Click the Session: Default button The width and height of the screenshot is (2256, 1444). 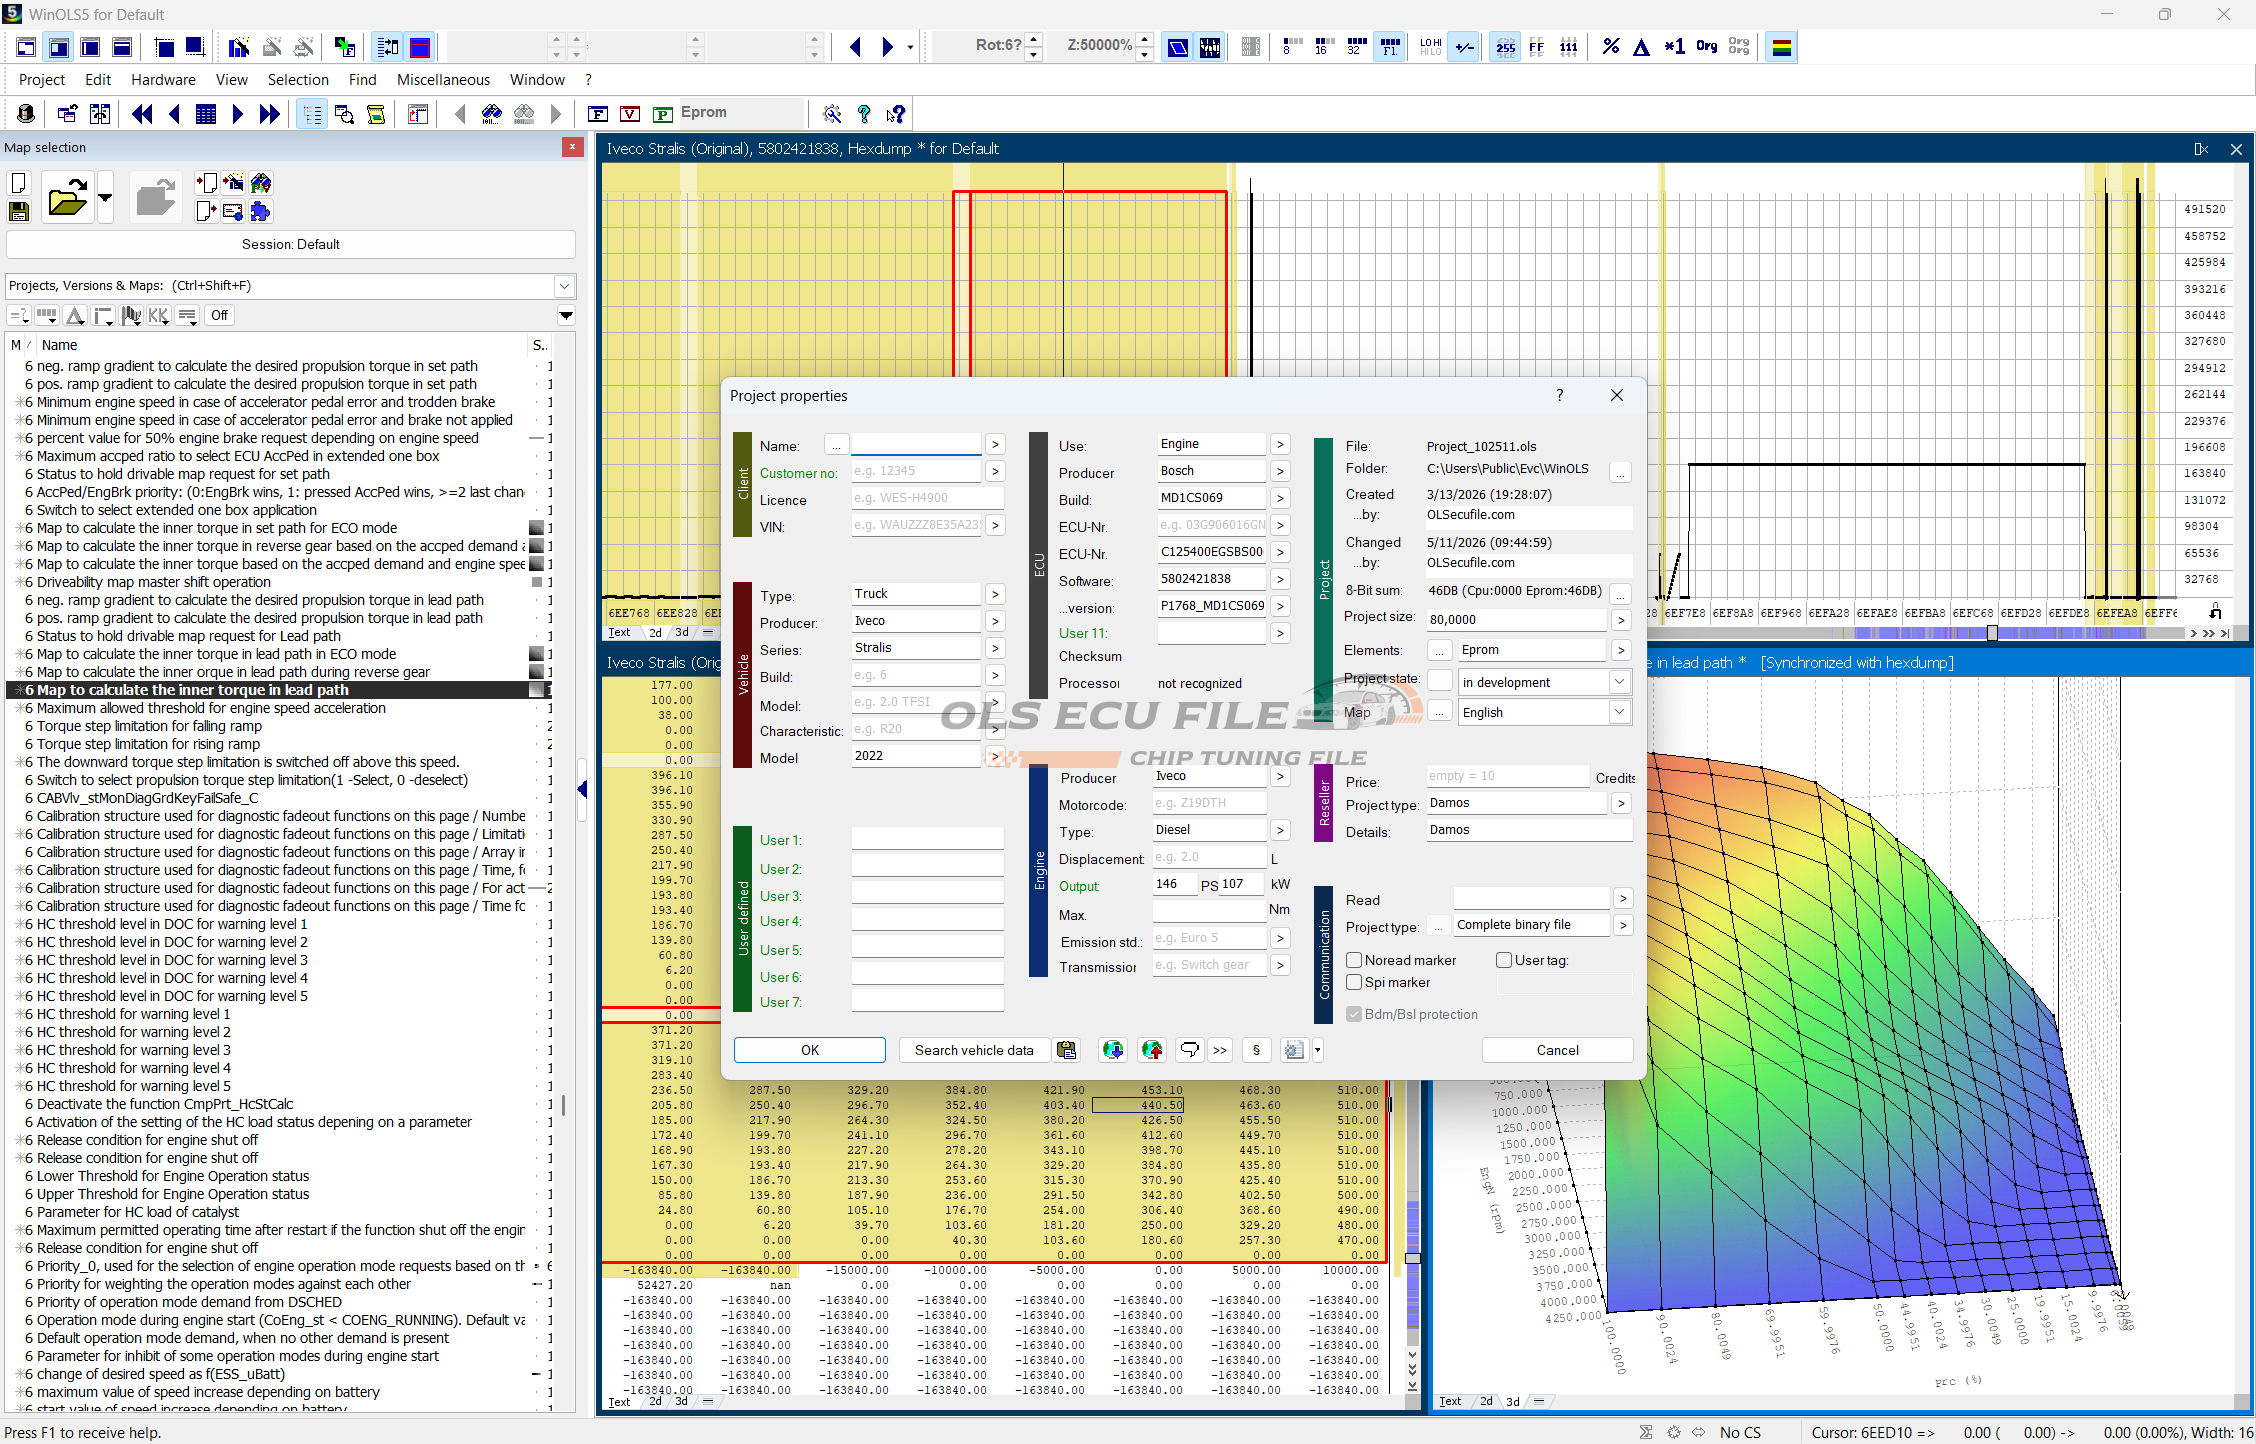[x=291, y=244]
